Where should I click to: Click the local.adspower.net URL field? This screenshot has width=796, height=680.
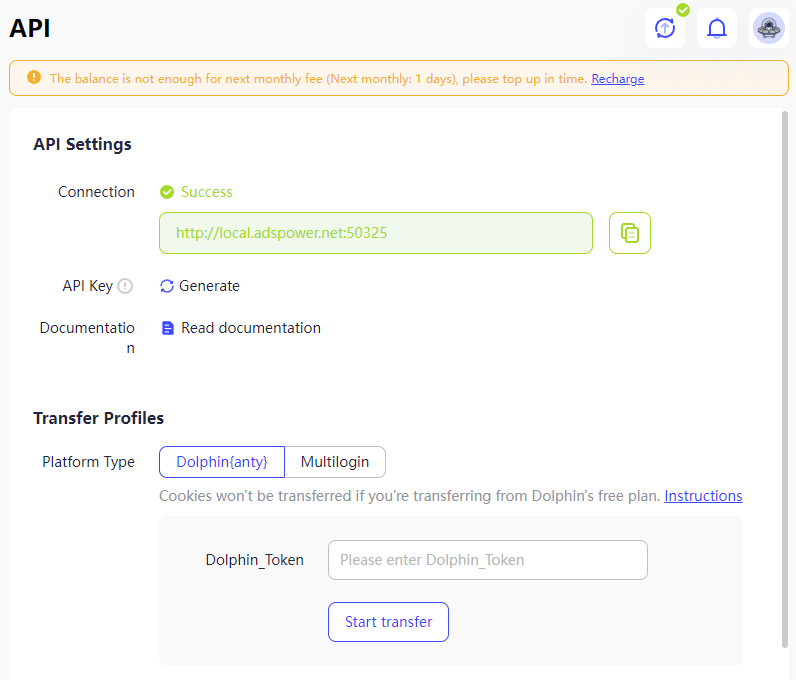tap(376, 233)
